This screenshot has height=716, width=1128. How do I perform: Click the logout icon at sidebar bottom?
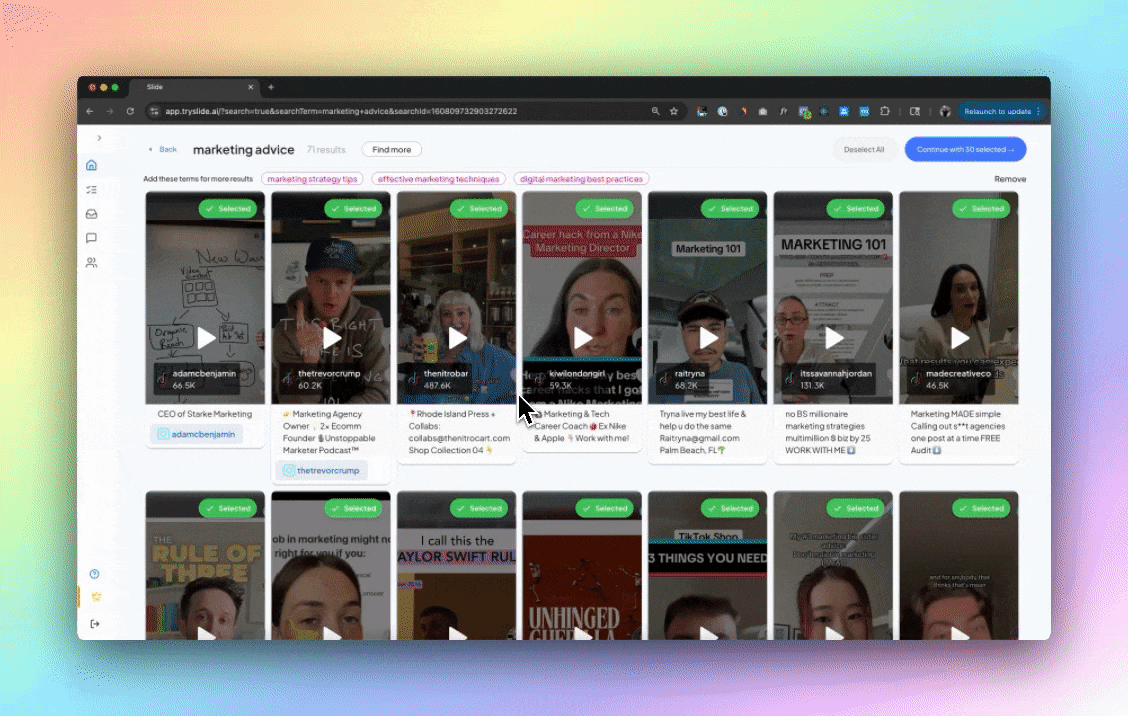(94, 624)
